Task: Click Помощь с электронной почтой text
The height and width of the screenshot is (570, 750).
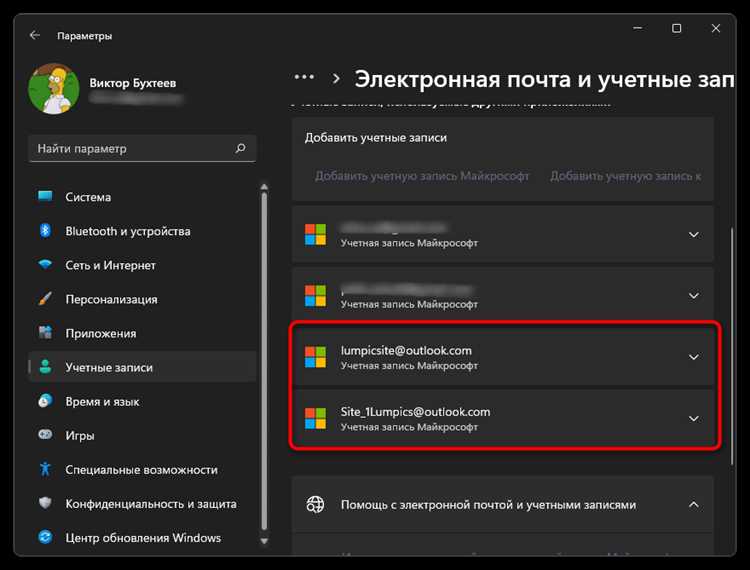Action: pos(488,504)
